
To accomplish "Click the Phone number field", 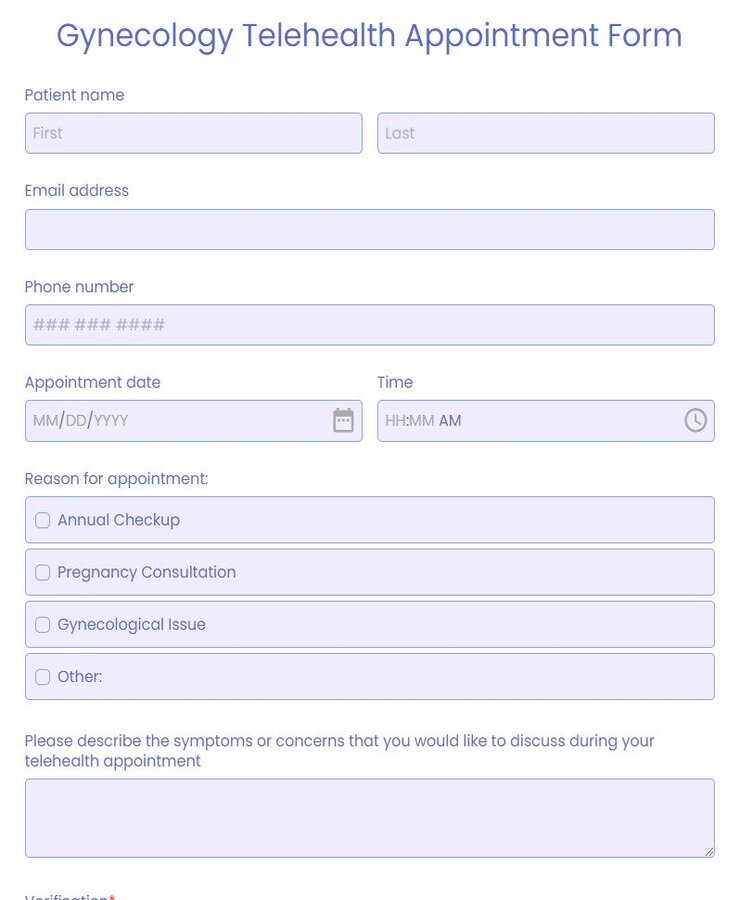I will [370, 325].
